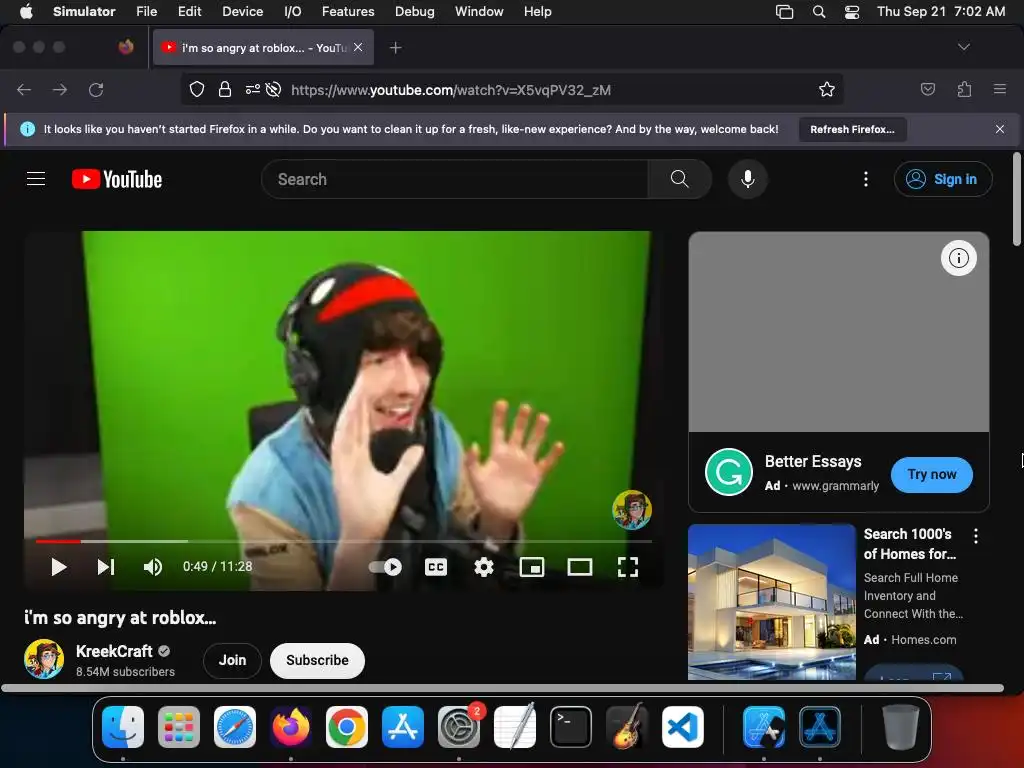Screen dimensions: 1024x768
Task: Skip to the next video
Action: (106, 567)
